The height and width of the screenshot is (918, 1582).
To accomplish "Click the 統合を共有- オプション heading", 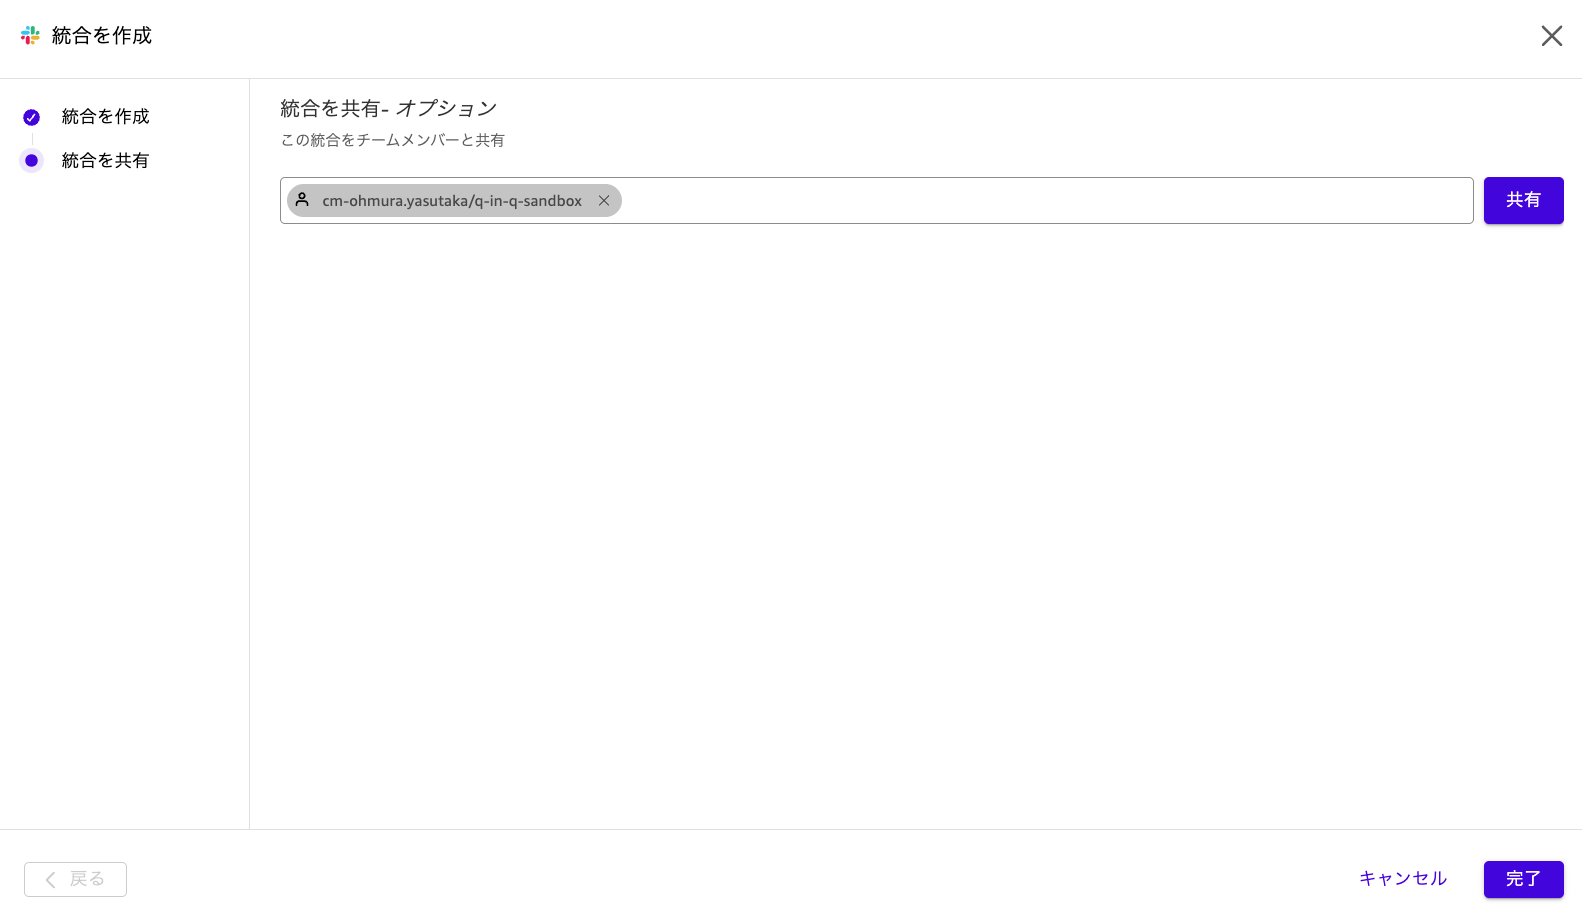I will 389,108.
